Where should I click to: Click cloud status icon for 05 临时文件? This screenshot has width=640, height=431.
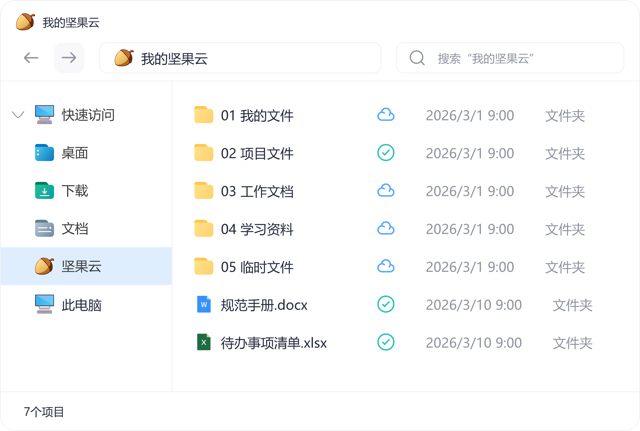tap(386, 267)
